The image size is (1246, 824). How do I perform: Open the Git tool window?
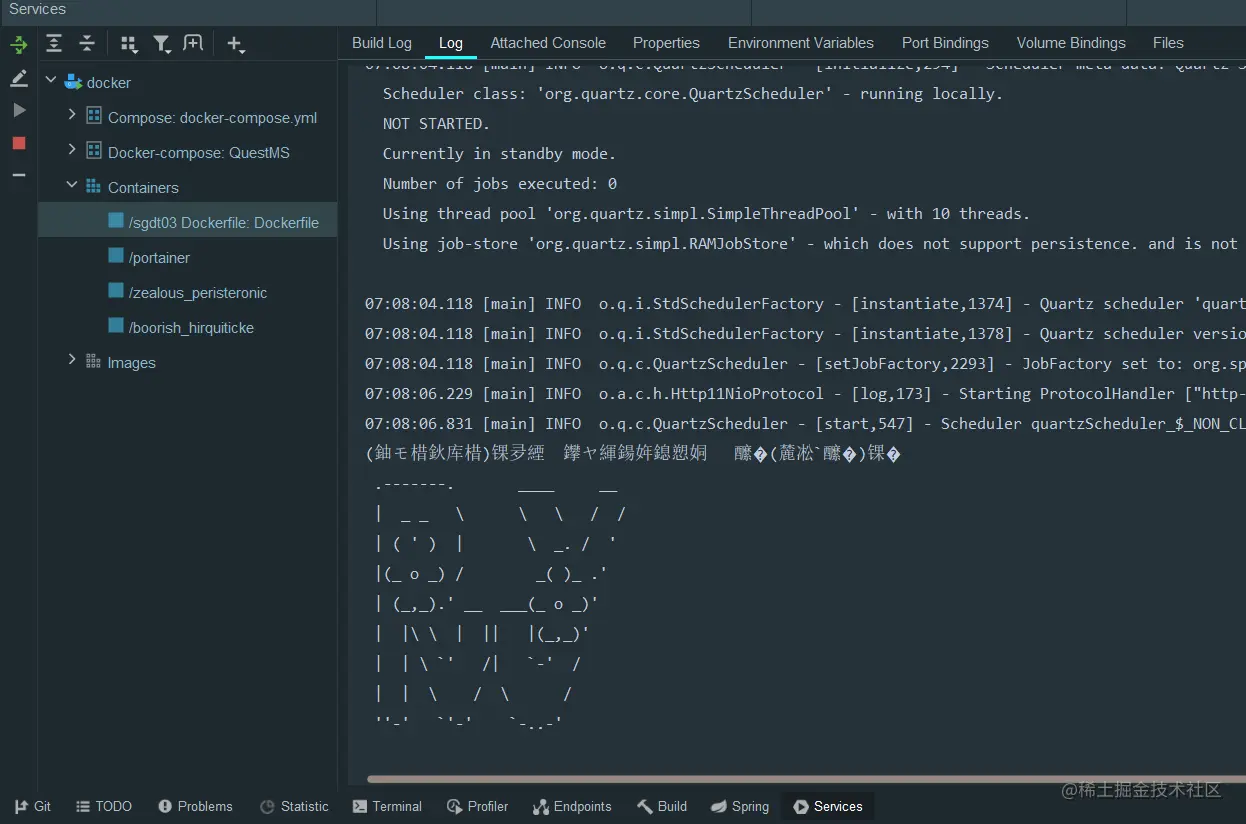coord(33,806)
